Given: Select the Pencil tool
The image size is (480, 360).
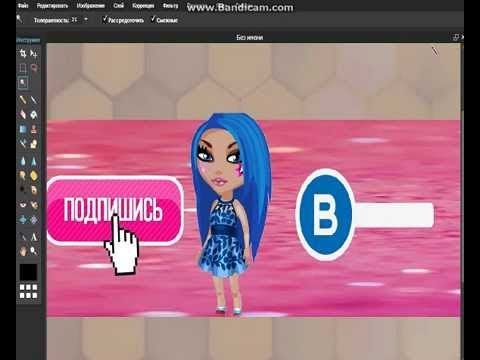Looking at the screenshot, I should [x=23, y=100].
